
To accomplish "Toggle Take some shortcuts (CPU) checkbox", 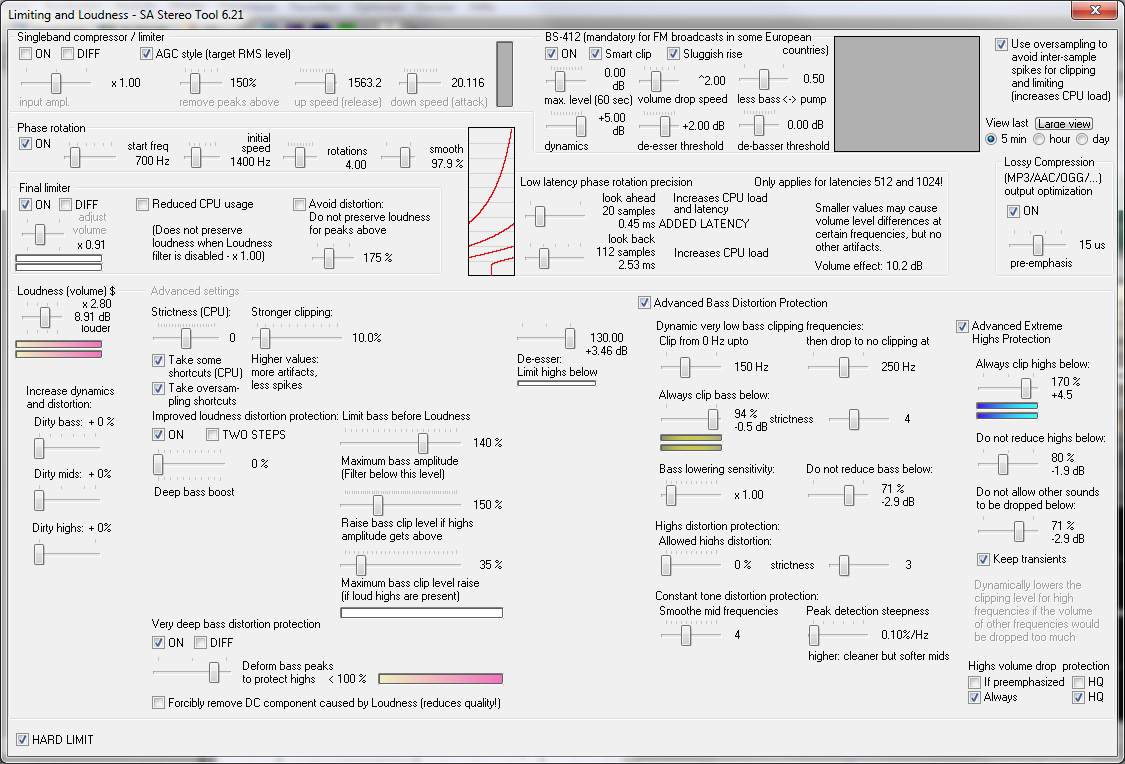I will tap(159, 360).
